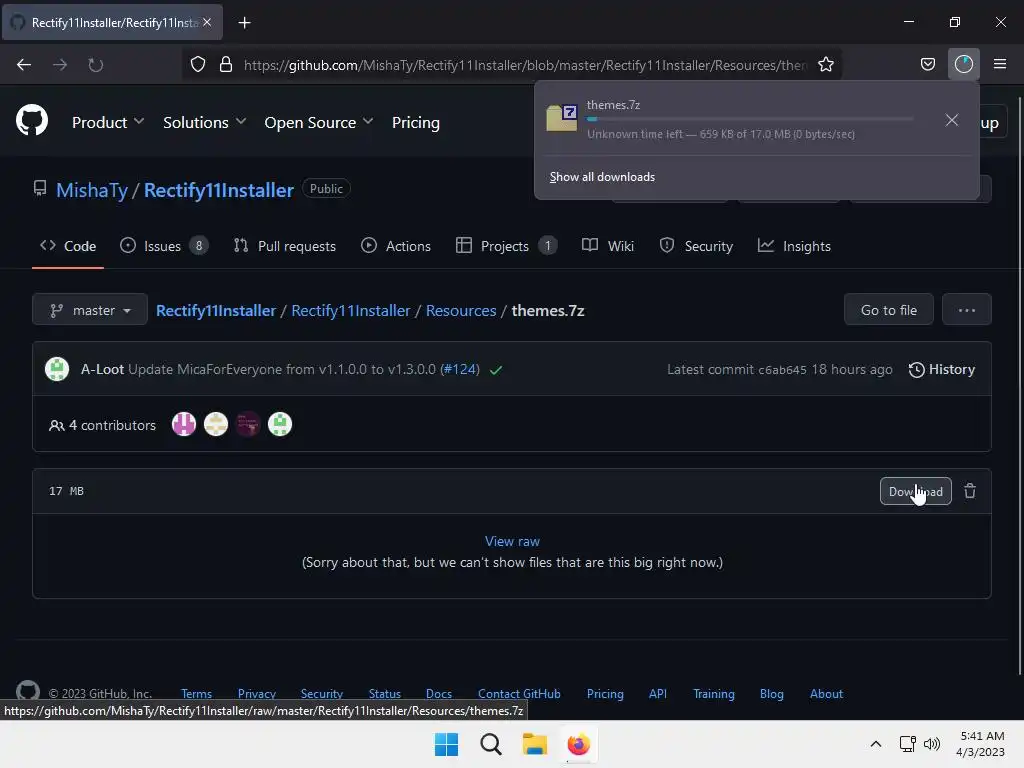Image resolution: width=1024 pixels, height=768 pixels.
Task: Open the MishaTy owner link
Action: coord(92,190)
